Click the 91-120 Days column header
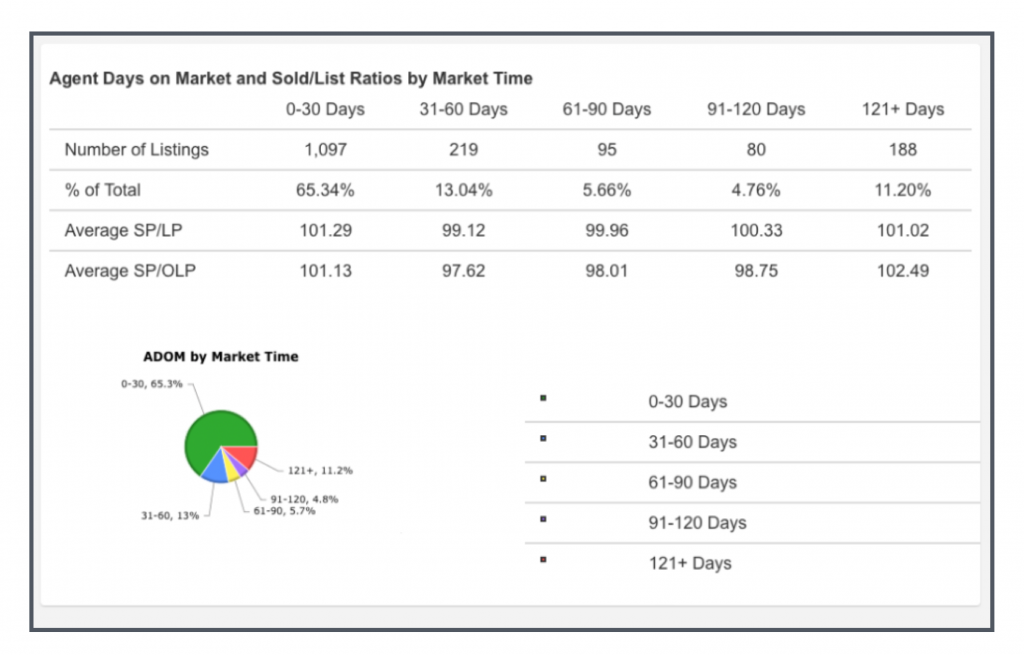This screenshot has height=655, width=1024. pyautogui.click(x=755, y=109)
